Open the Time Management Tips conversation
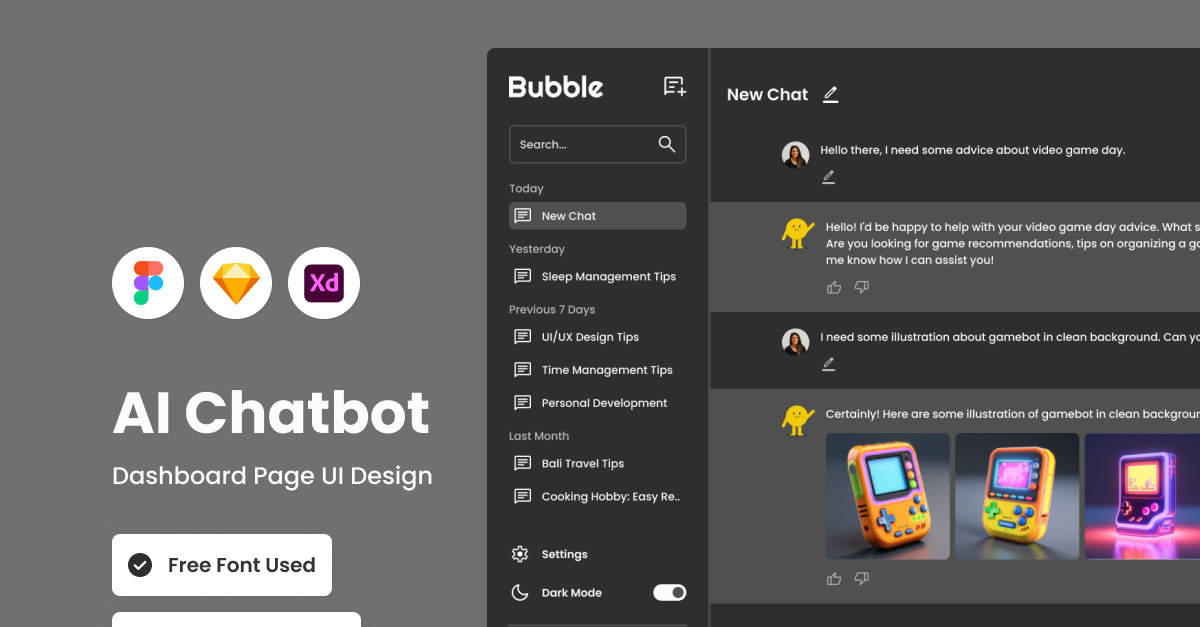The width and height of the screenshot is (1200, 627). click(606, 370)
